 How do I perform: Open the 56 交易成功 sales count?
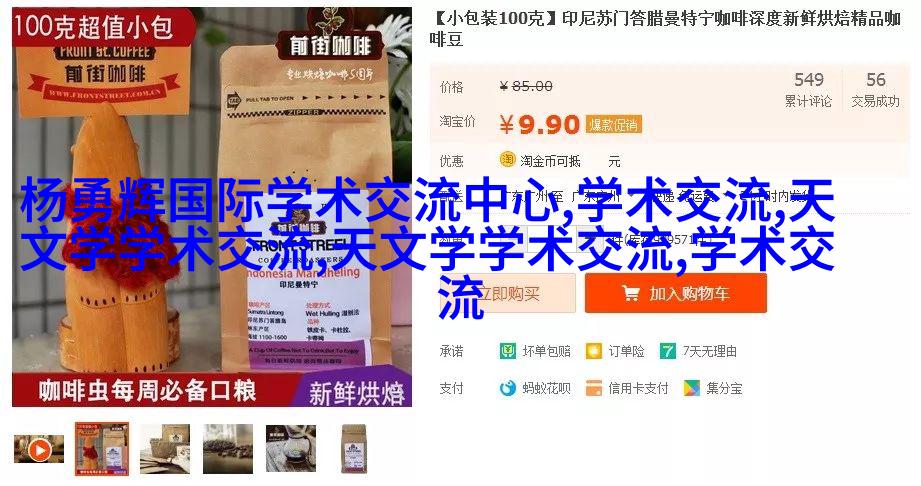click(x=875, y=89)
